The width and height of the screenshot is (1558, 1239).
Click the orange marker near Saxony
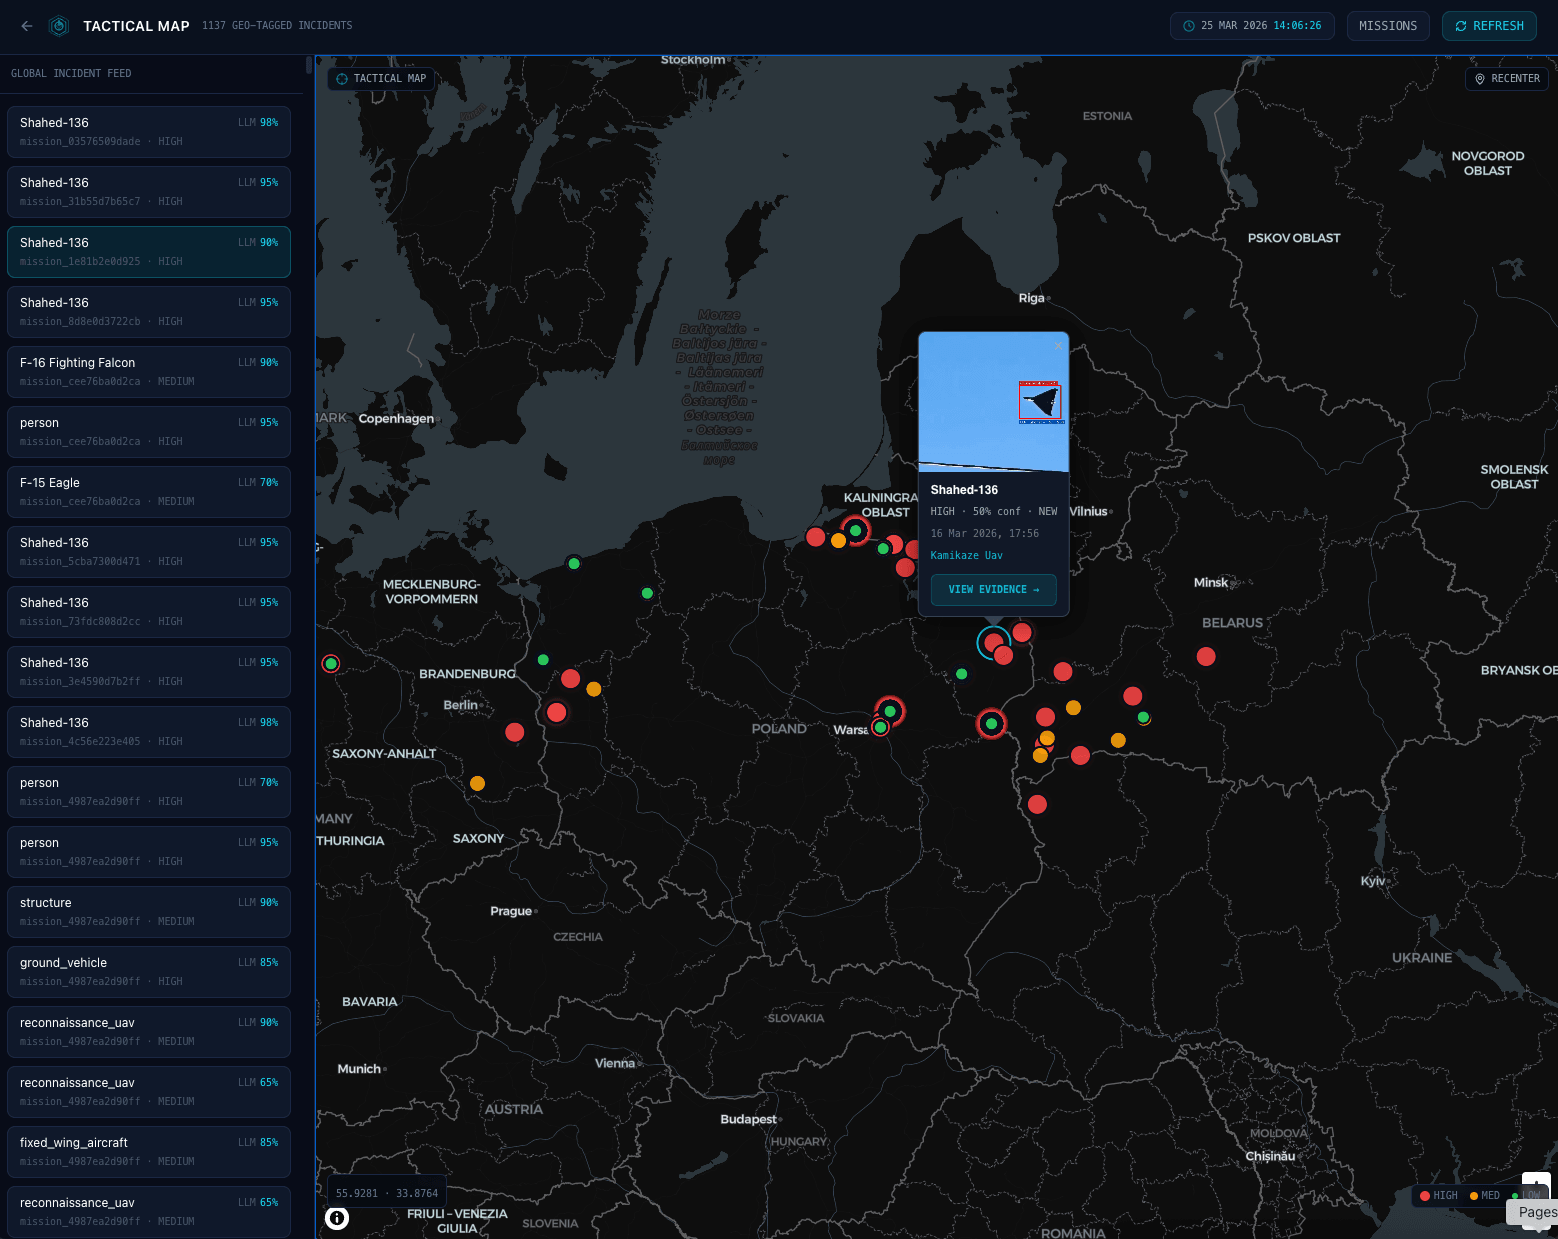478,783
